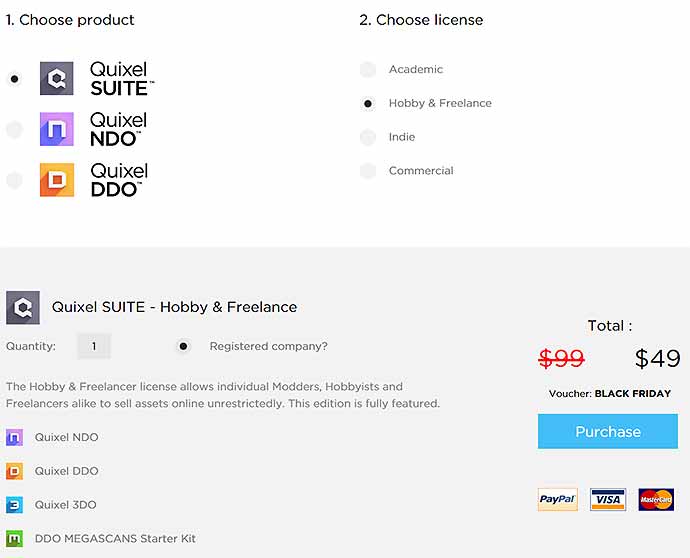Click the Quixel SUITE icon in order summary

[x=23, y=308]
